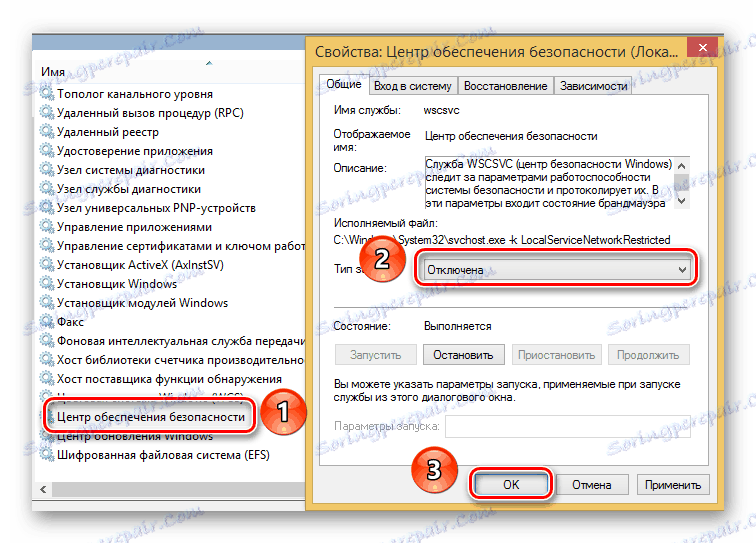This screenshot has width=756, height=543.
Task: Click the Остановить button
Action: [463, 355]
